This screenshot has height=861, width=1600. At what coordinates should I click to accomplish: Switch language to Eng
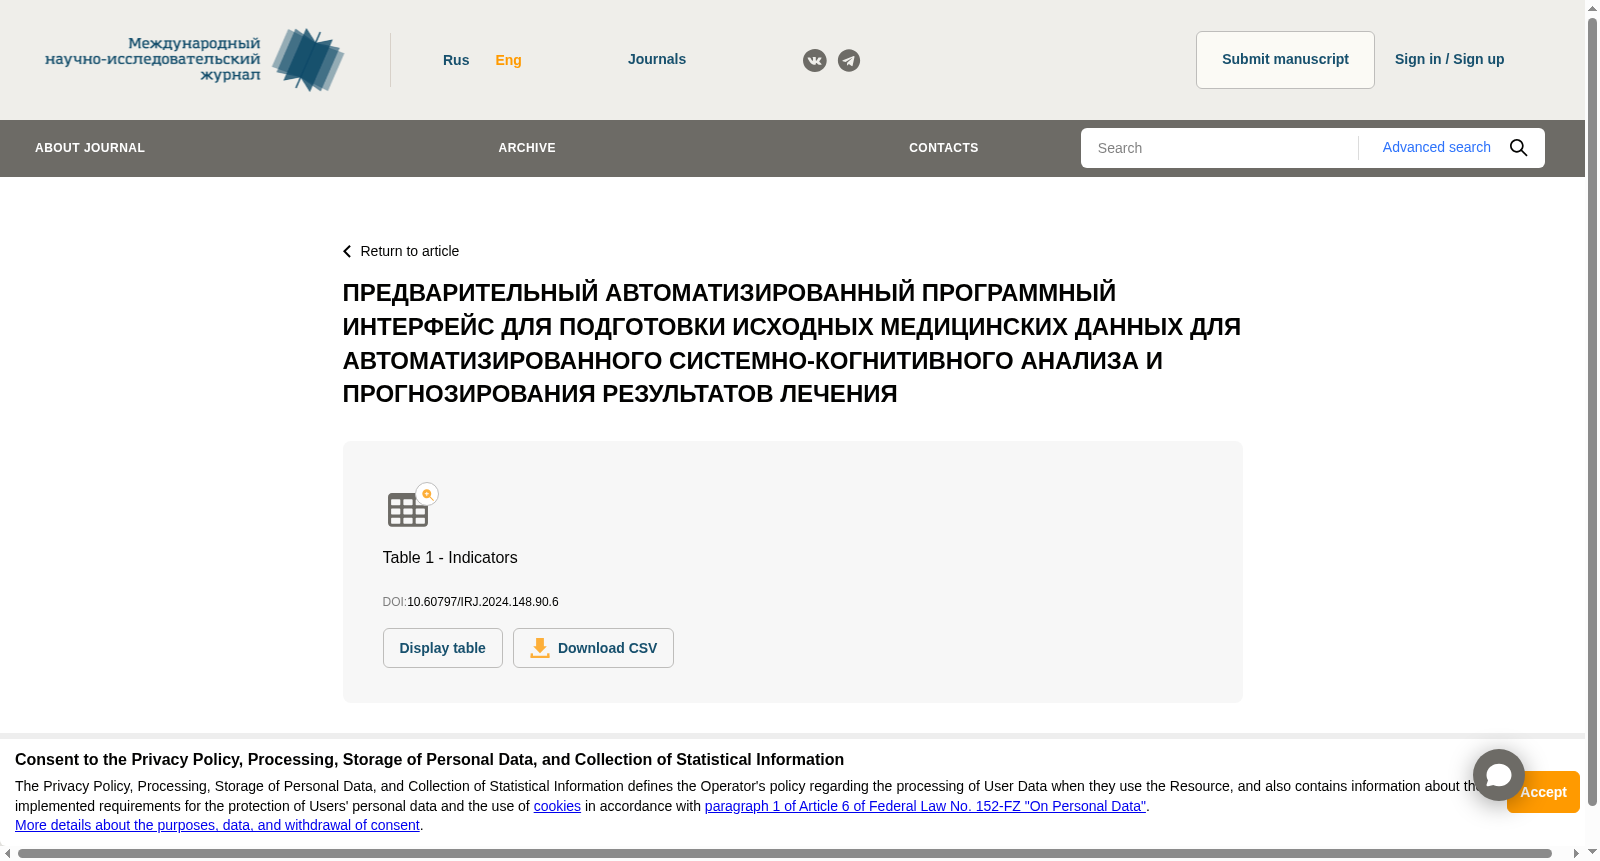508,60
